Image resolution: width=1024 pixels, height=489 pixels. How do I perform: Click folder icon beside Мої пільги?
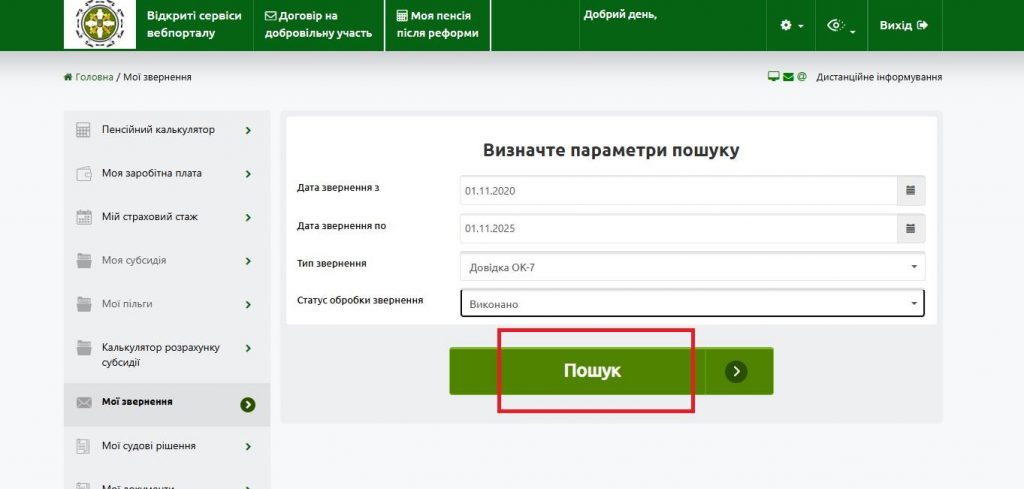[84, 304]
